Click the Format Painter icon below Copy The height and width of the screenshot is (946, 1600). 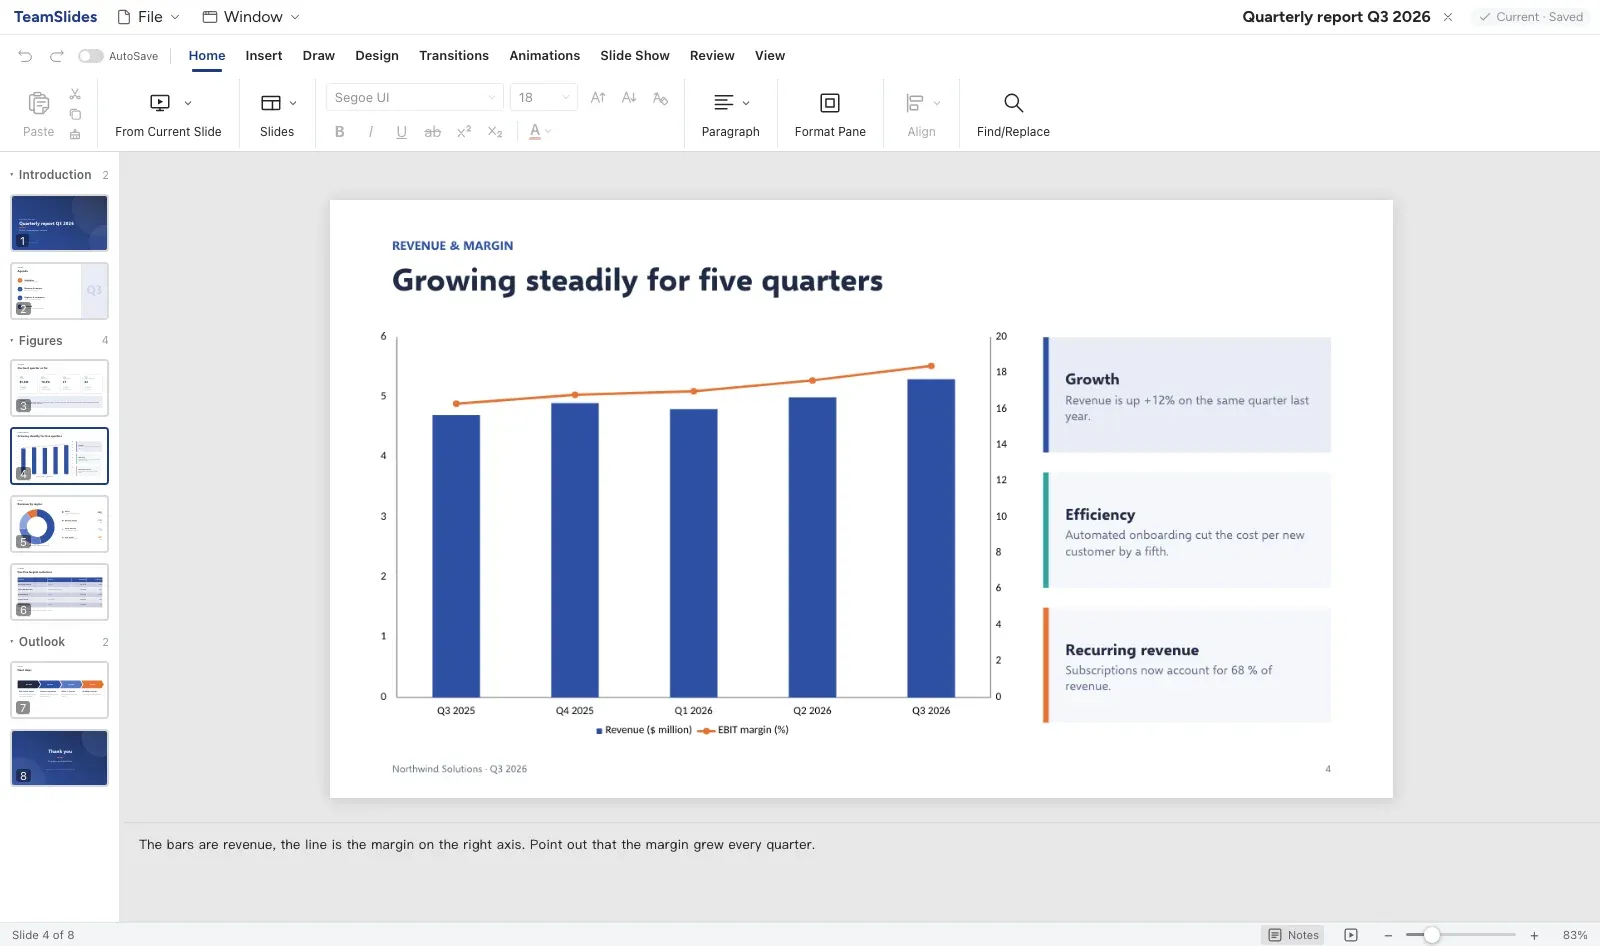pos(75,134)
